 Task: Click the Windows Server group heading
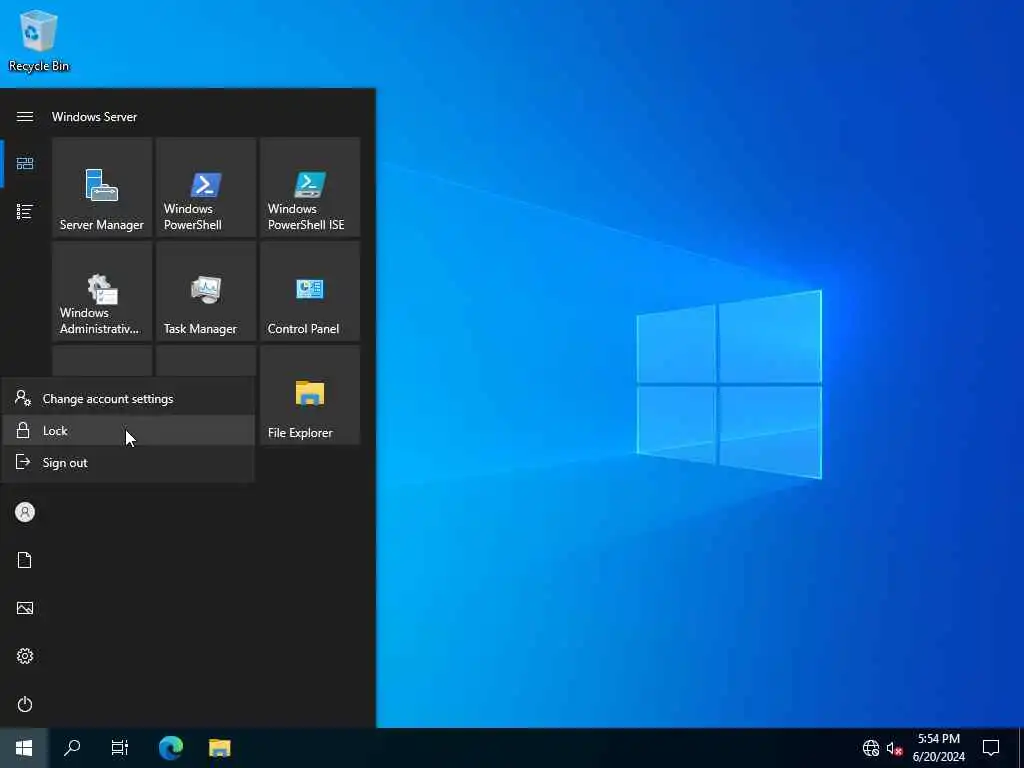(95, 117)
